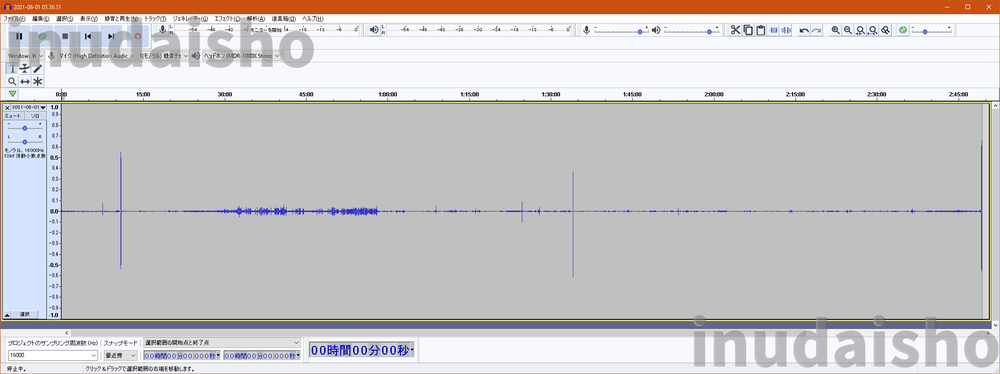Image resolution: width=1000 pixels, height=374 pixels.
Task: Click the track 選択 button
Action: 24,314
